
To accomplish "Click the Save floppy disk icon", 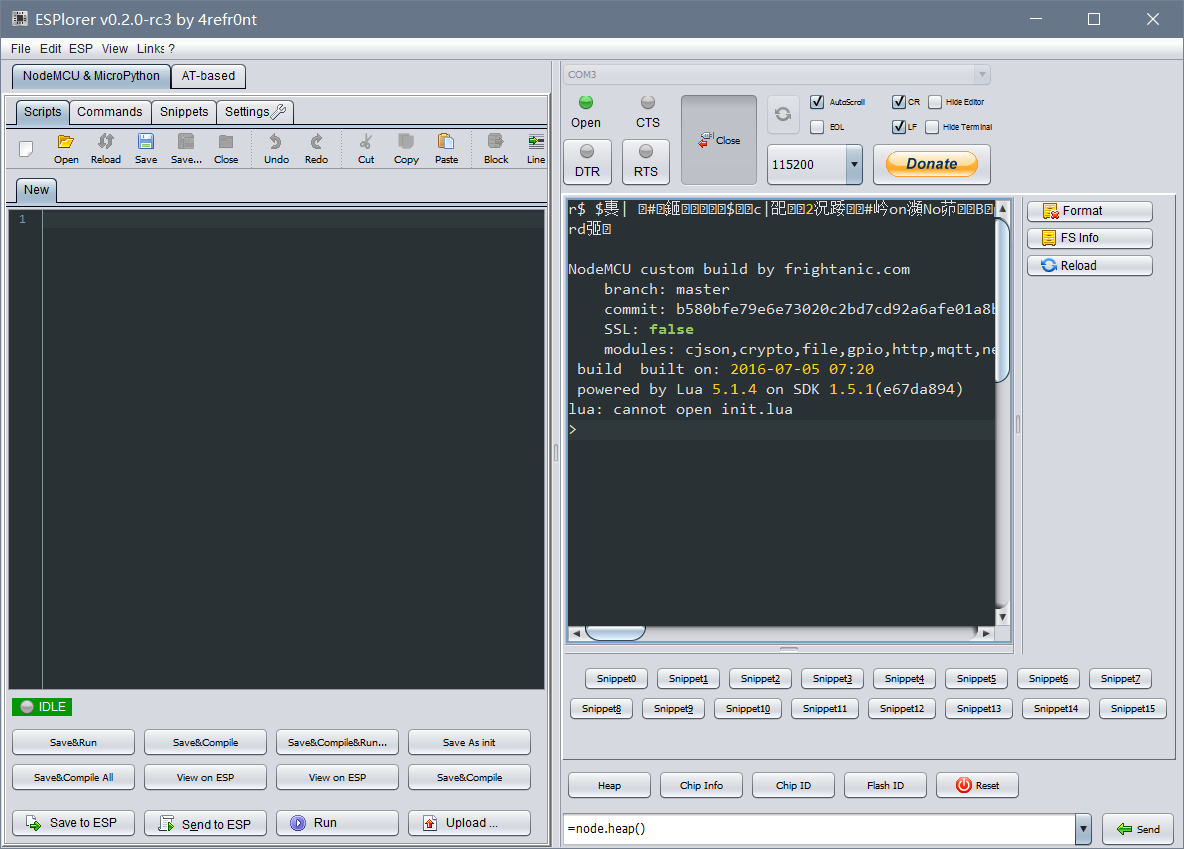I will click(x=146, y=142).
